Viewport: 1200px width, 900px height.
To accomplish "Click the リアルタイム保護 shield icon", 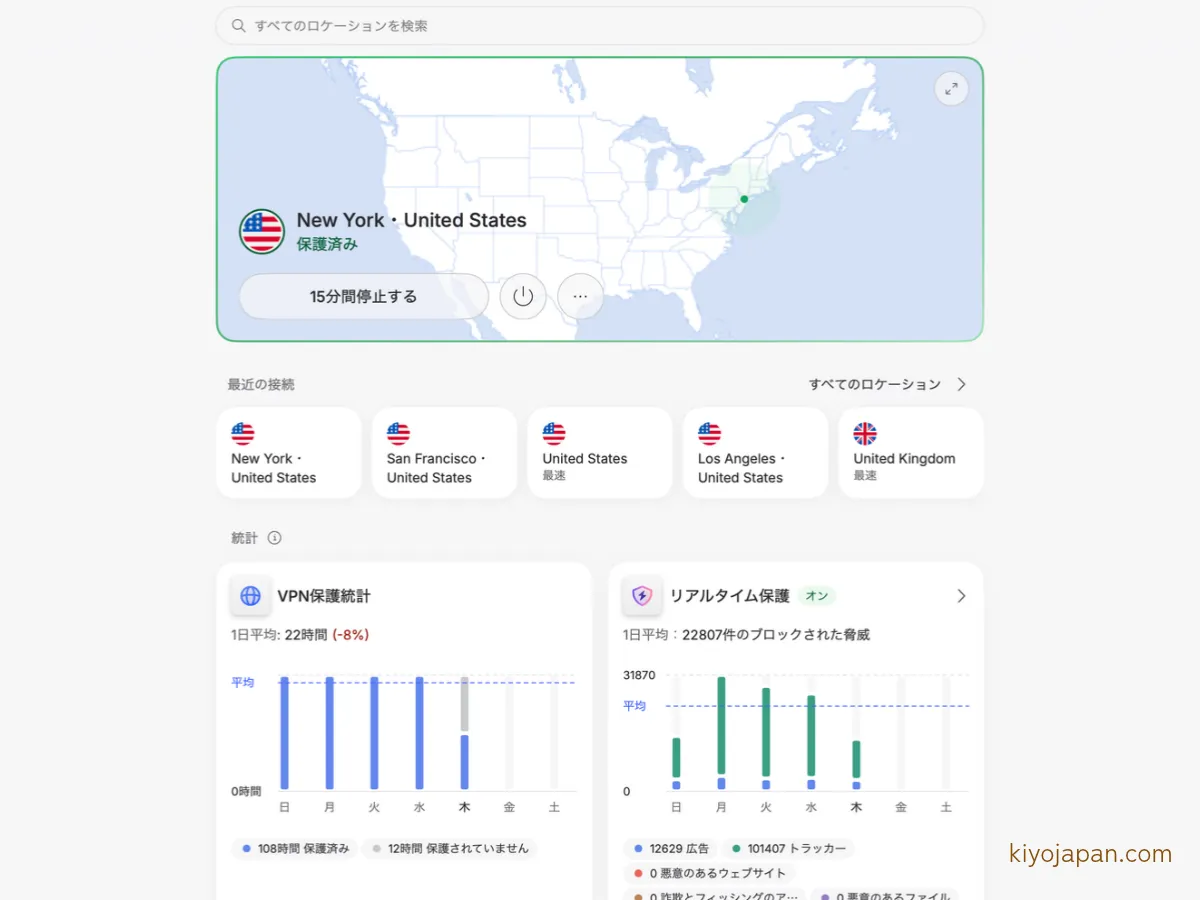I will tap(642, 596).
